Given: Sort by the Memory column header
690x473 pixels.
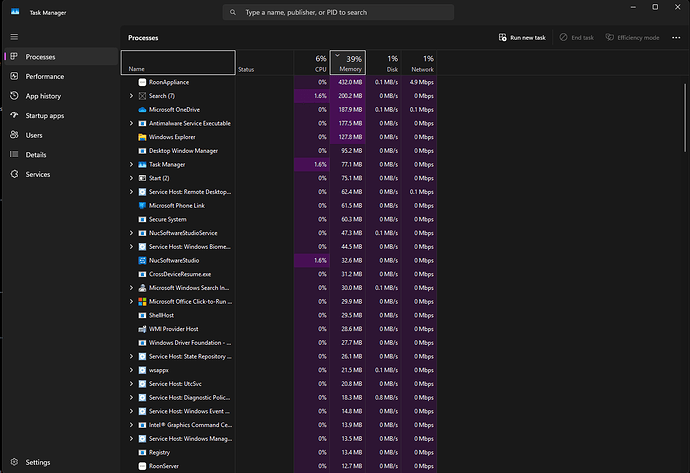Looking at the screenshot, I should click(x=347, y=62).
